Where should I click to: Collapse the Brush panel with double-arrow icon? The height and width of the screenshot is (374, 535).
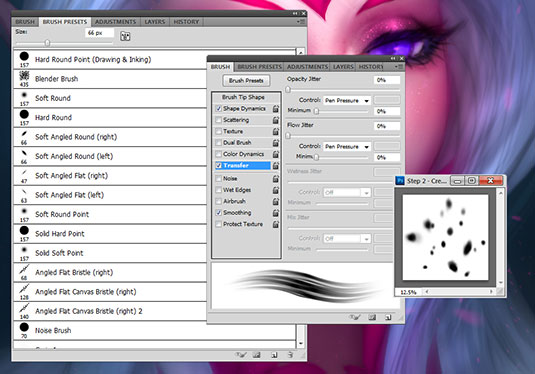[x=393, y=58]
